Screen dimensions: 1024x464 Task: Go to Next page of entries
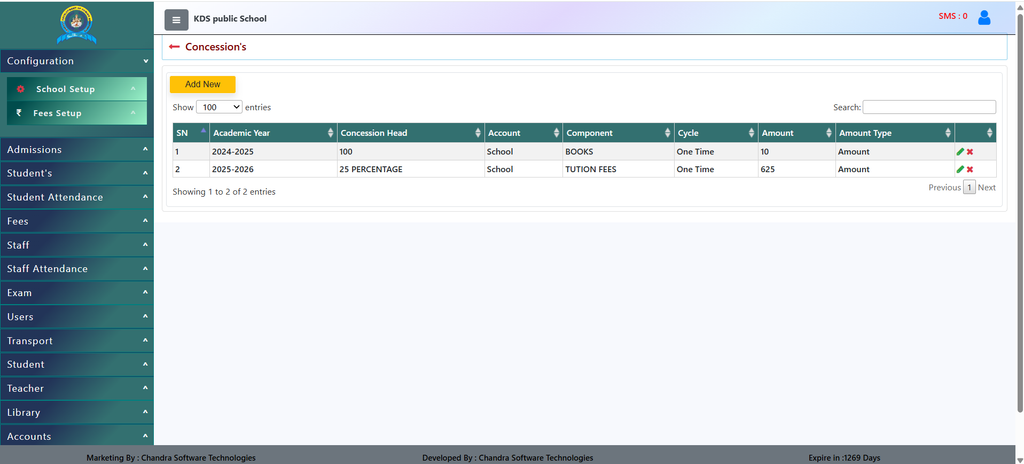[x=987, y=188]
